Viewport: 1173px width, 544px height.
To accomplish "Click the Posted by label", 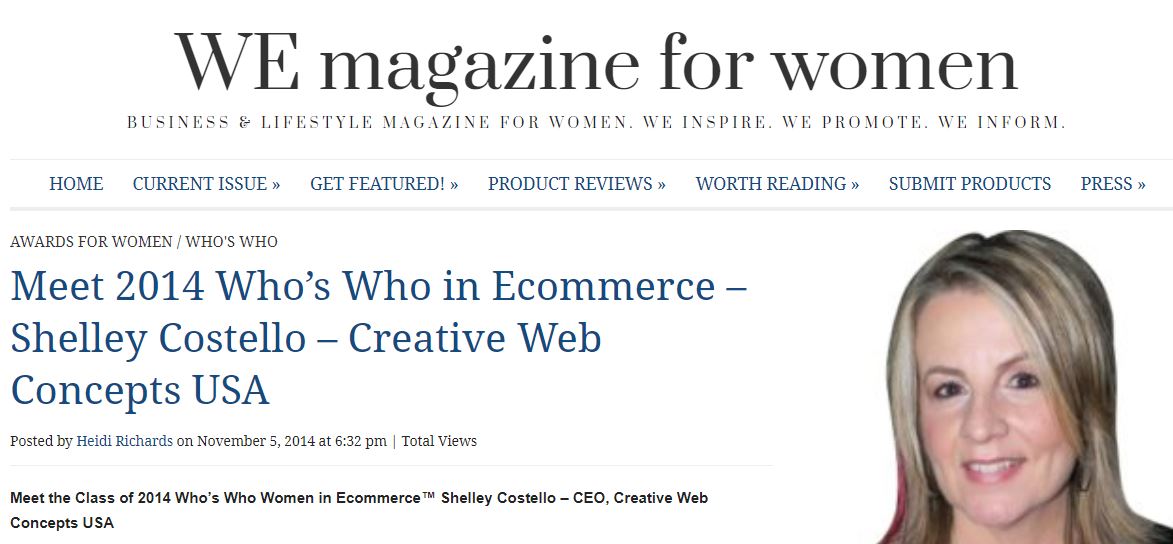I will click(41, 441).
